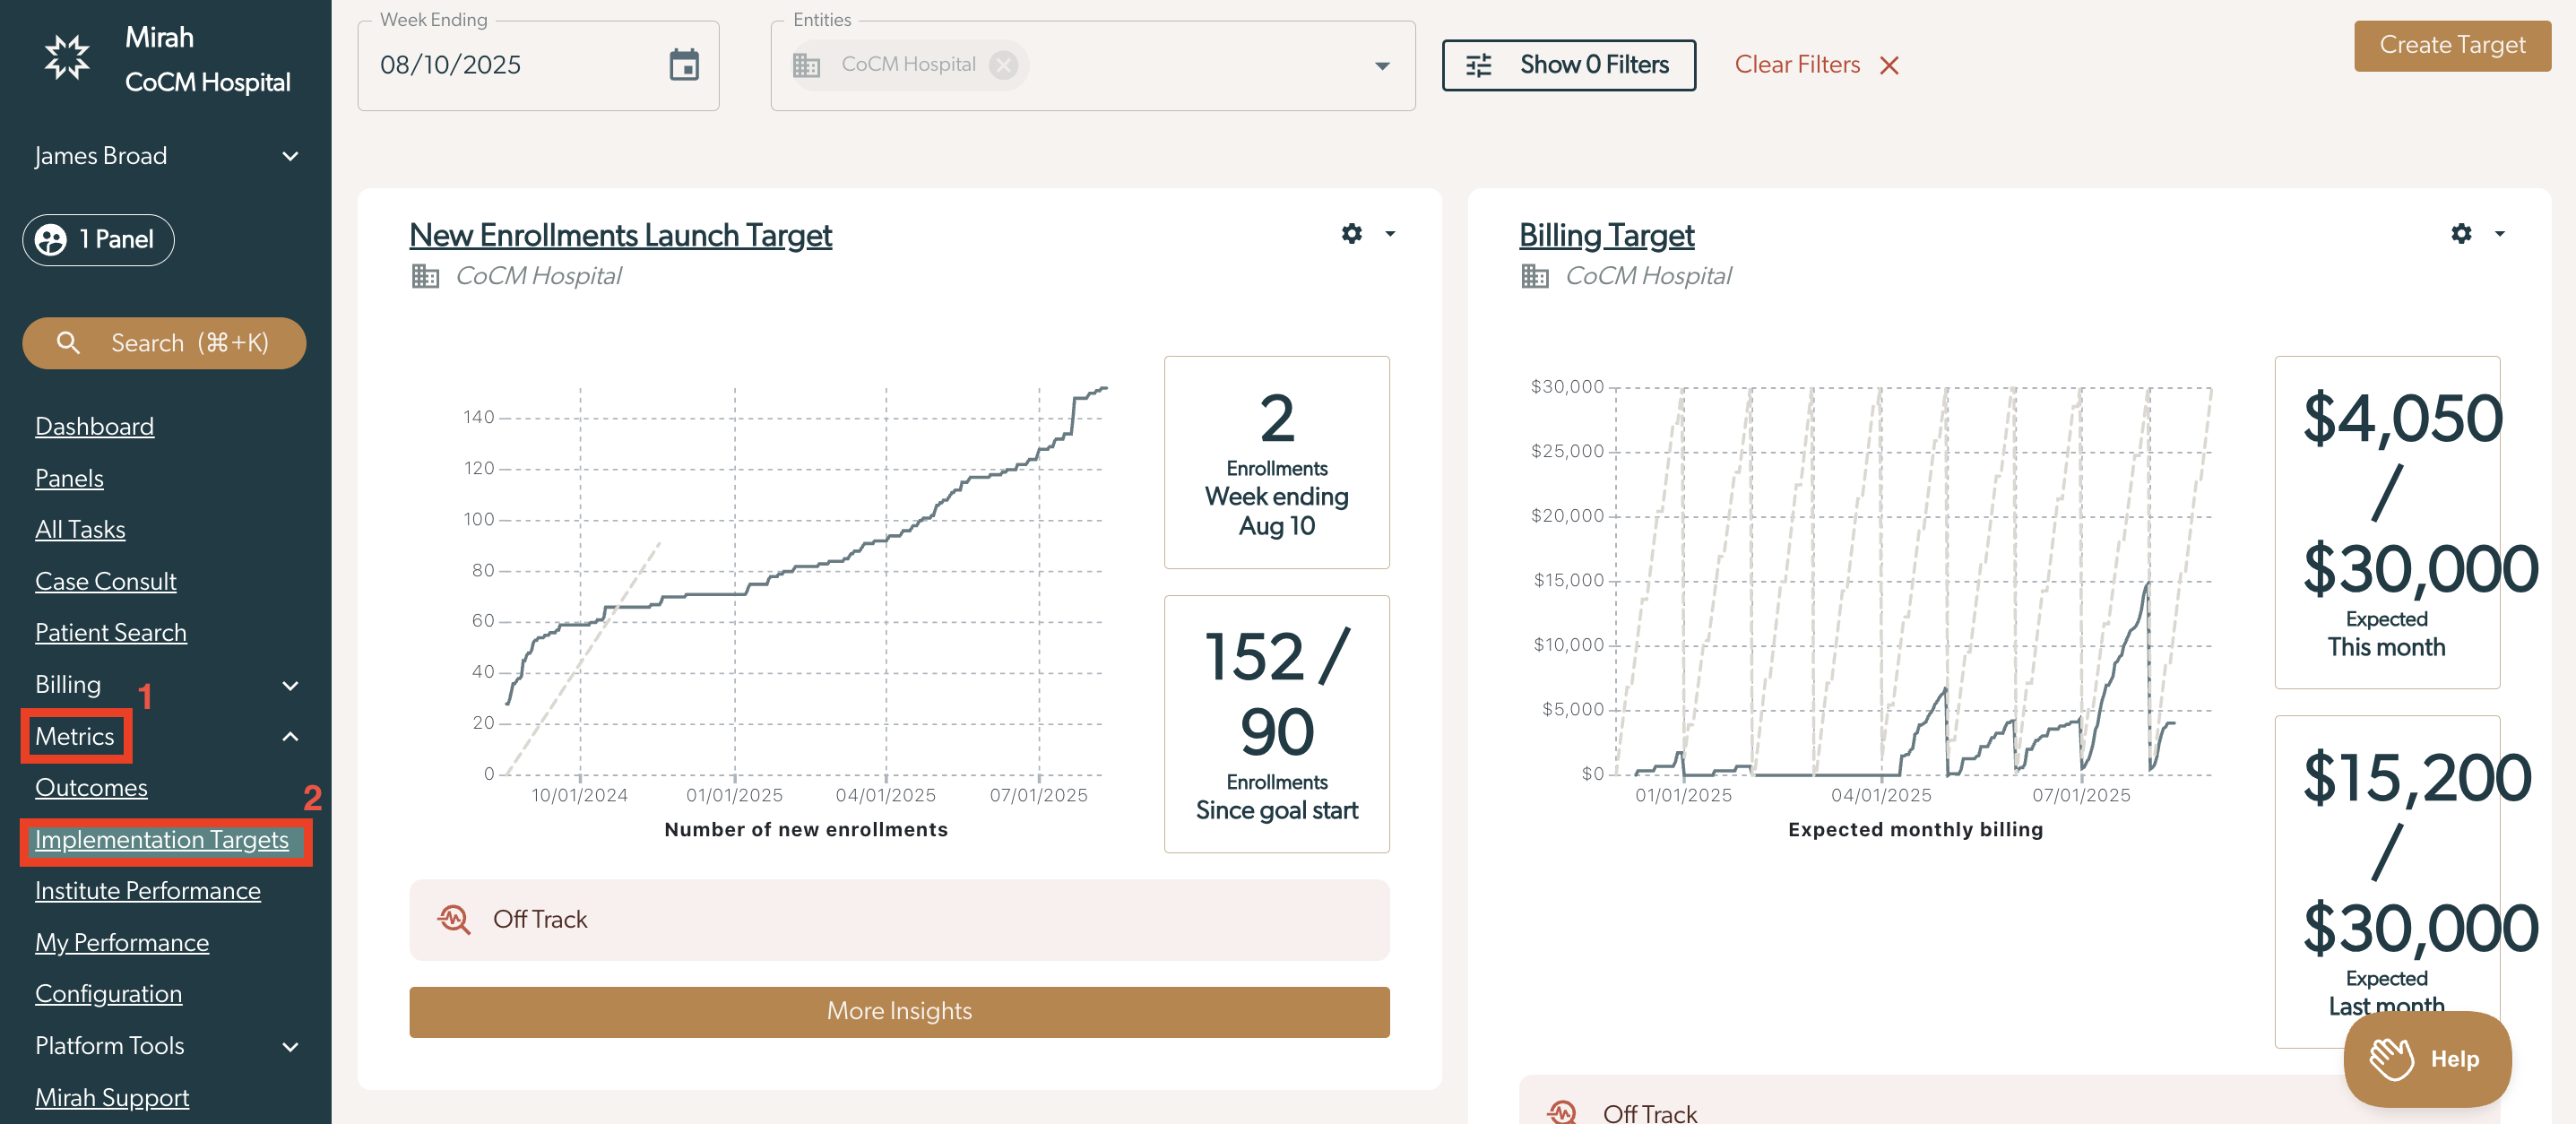Viewport: 2576px width, 1124px height.
Task: Expand the James Broad user menu
Action: [x=290, y=156]
